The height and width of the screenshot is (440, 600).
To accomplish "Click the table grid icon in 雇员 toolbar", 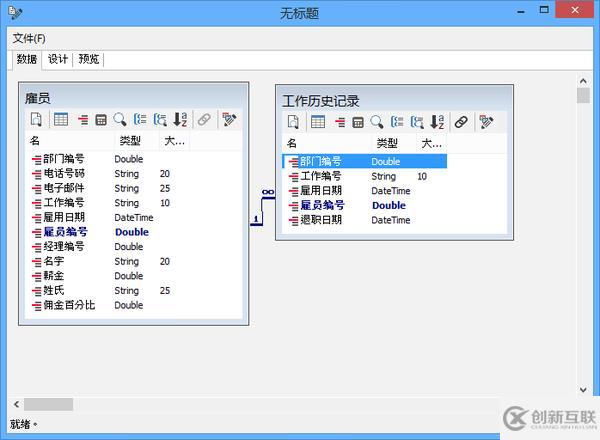I will [x=61, y=119].
